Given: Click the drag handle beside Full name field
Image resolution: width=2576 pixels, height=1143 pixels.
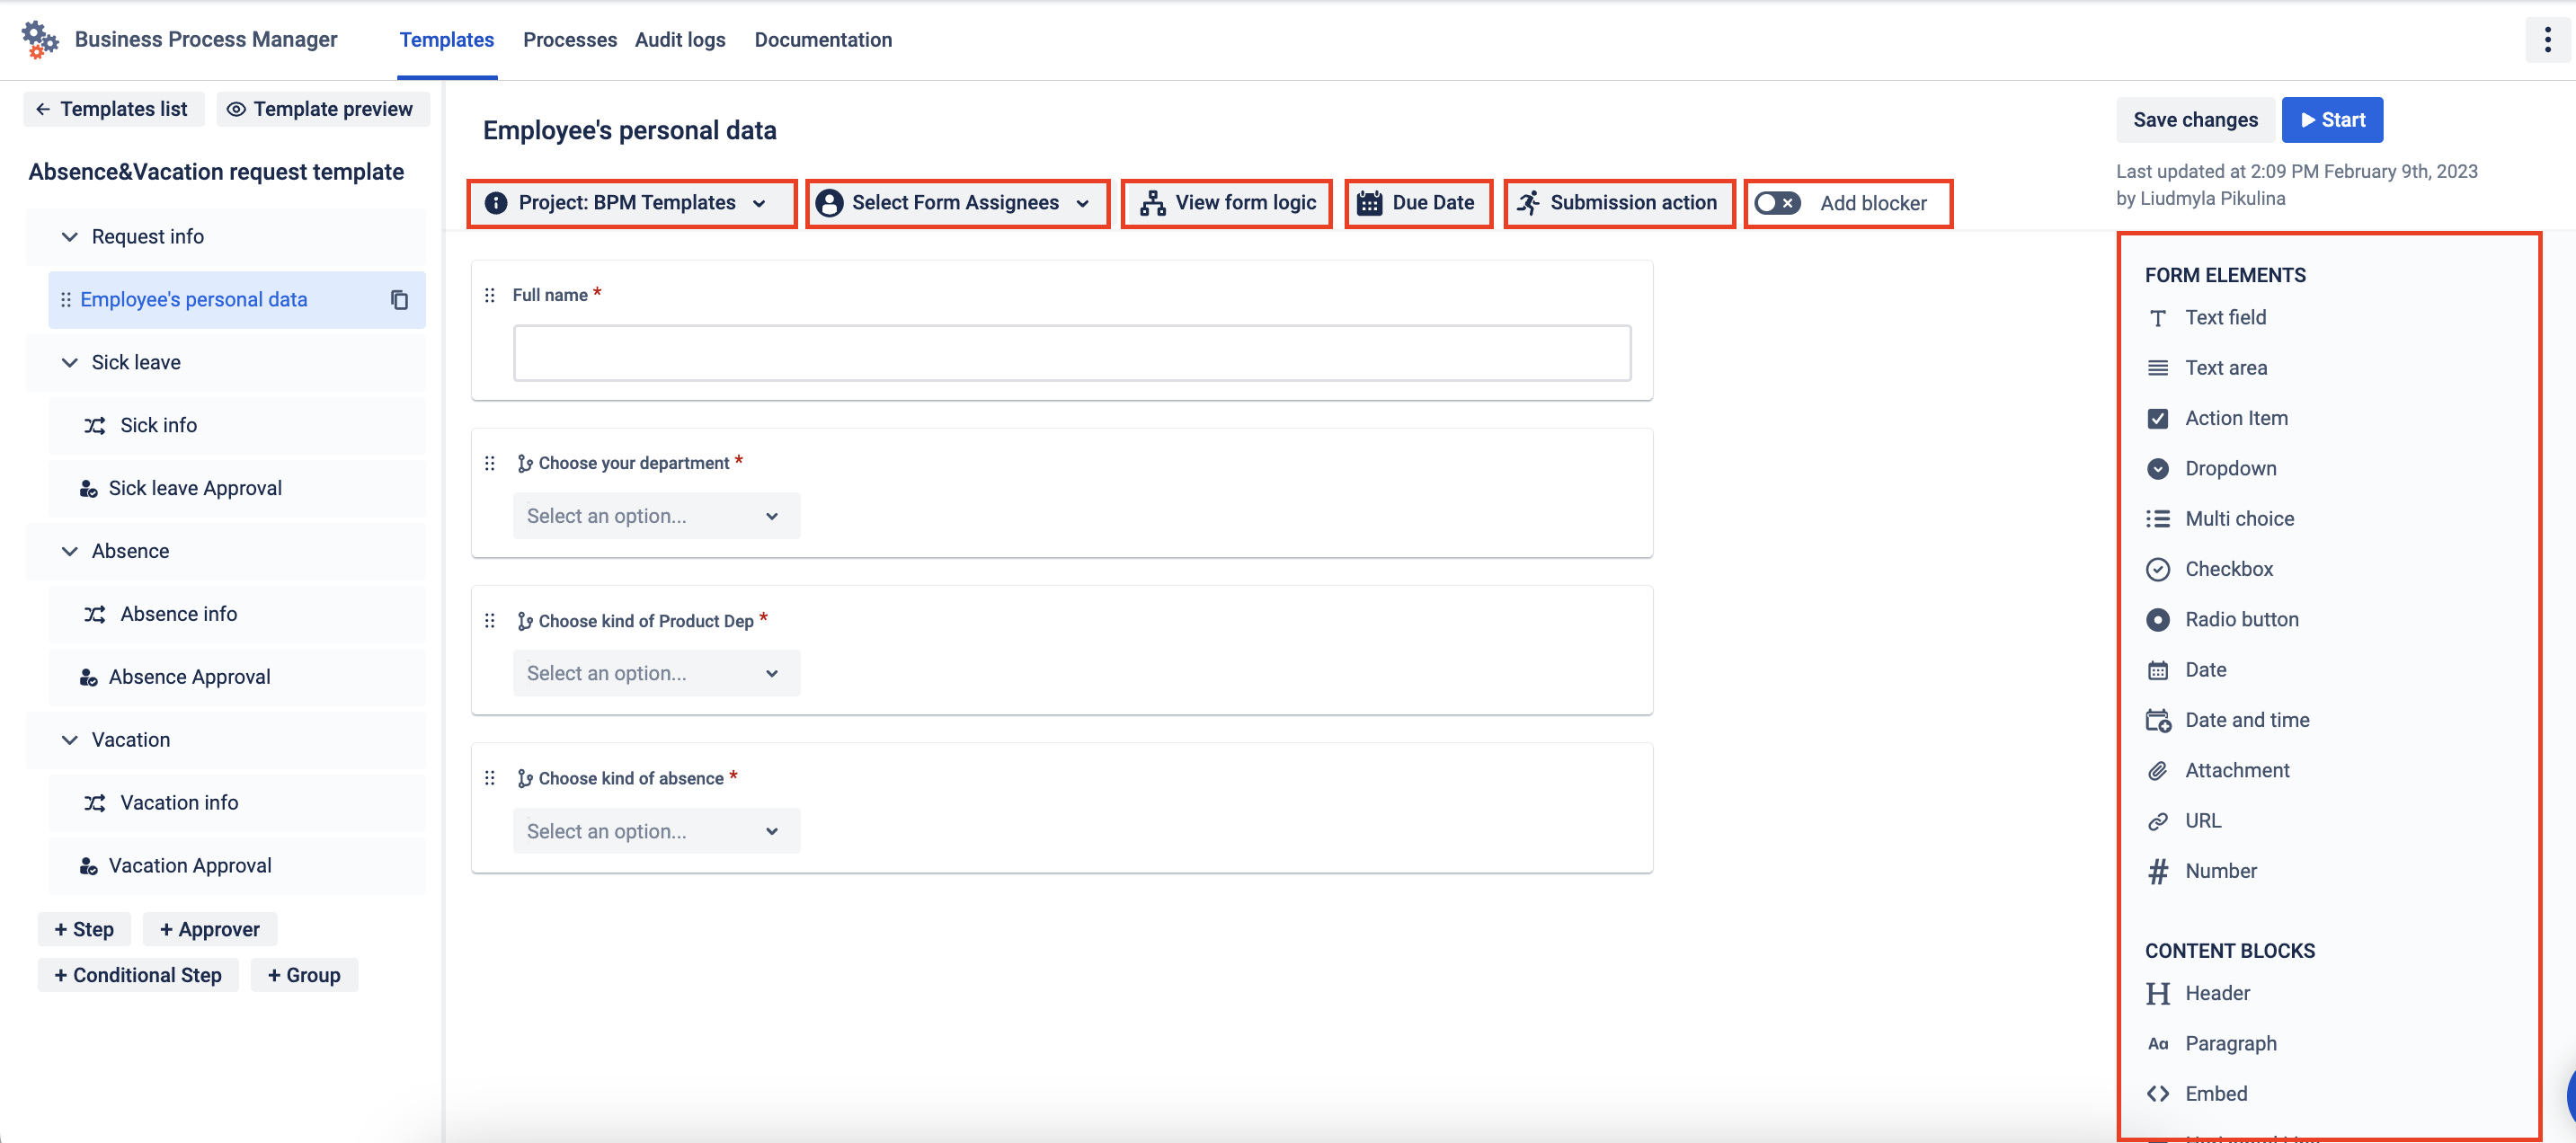Looking at the screenshot, I should pyautogui.click(x=490, y=295).
